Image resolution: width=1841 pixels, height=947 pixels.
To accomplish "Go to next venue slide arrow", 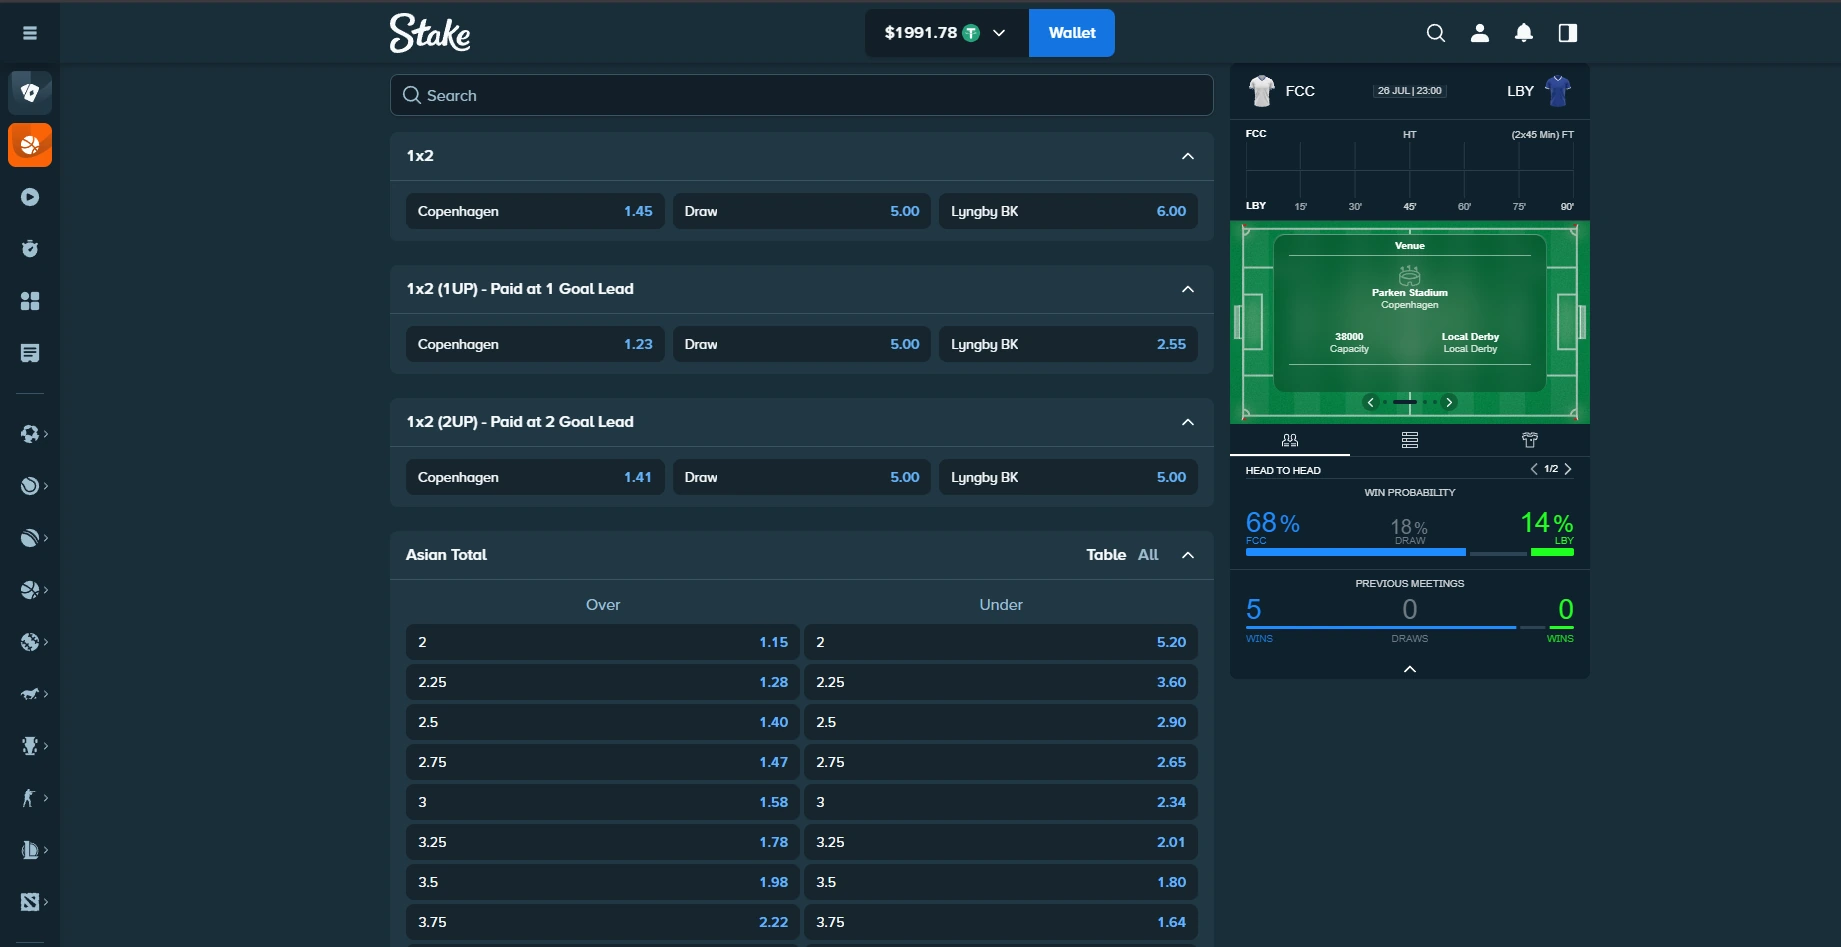I will [1449, 402].
